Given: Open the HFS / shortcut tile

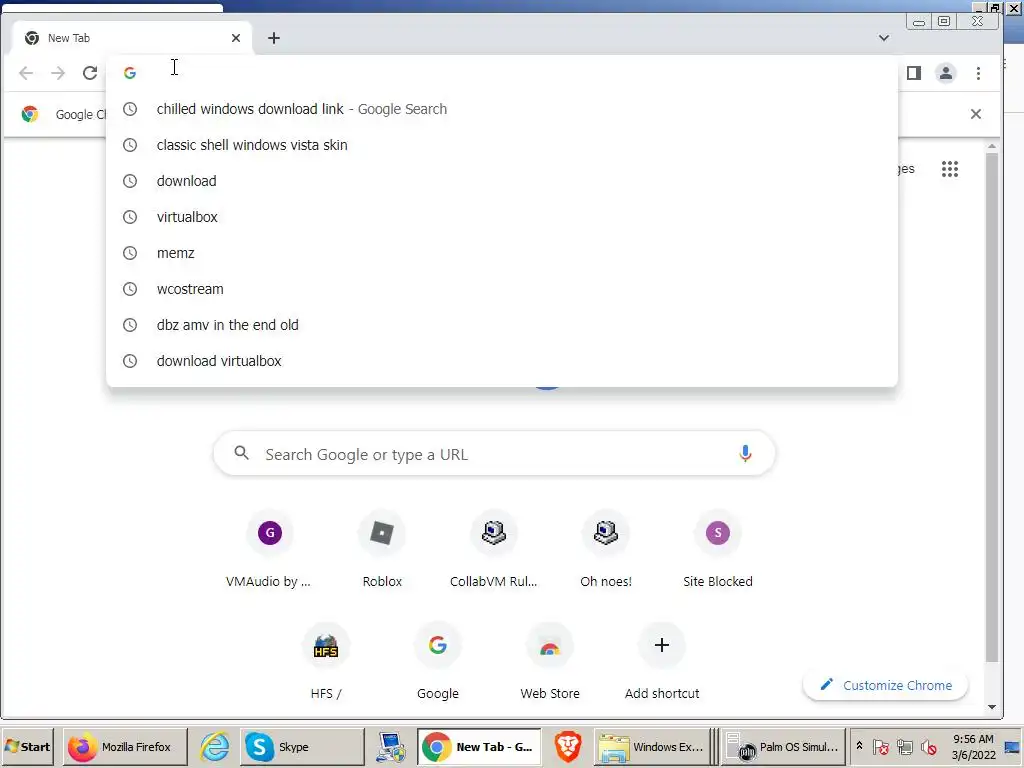Looking at the screenshot, I should click(x=326, y=663).
